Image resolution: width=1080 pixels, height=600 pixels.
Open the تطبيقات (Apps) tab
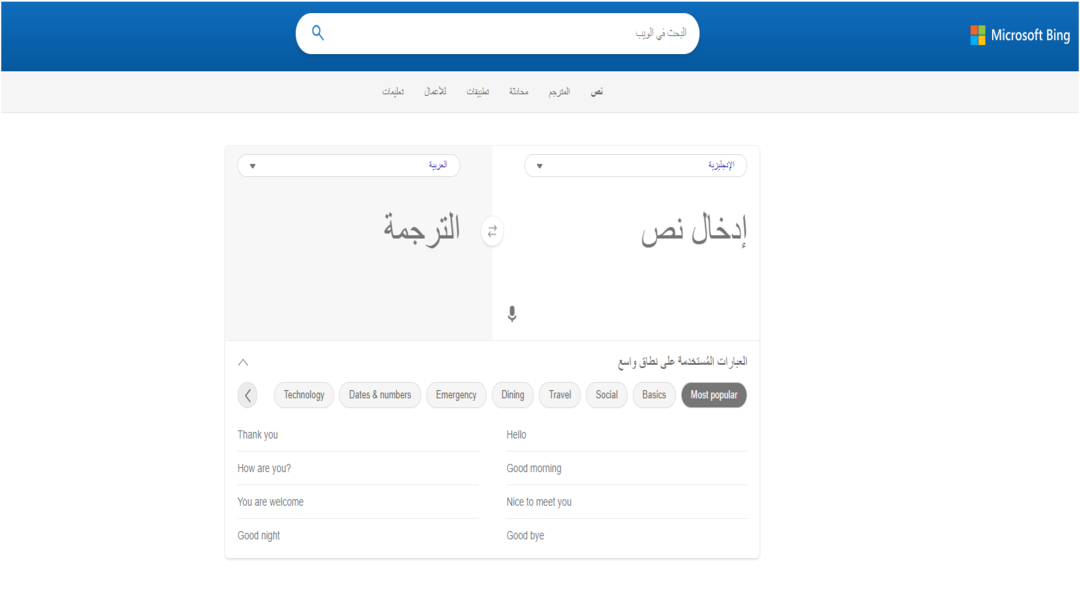[x=478, y=92]
